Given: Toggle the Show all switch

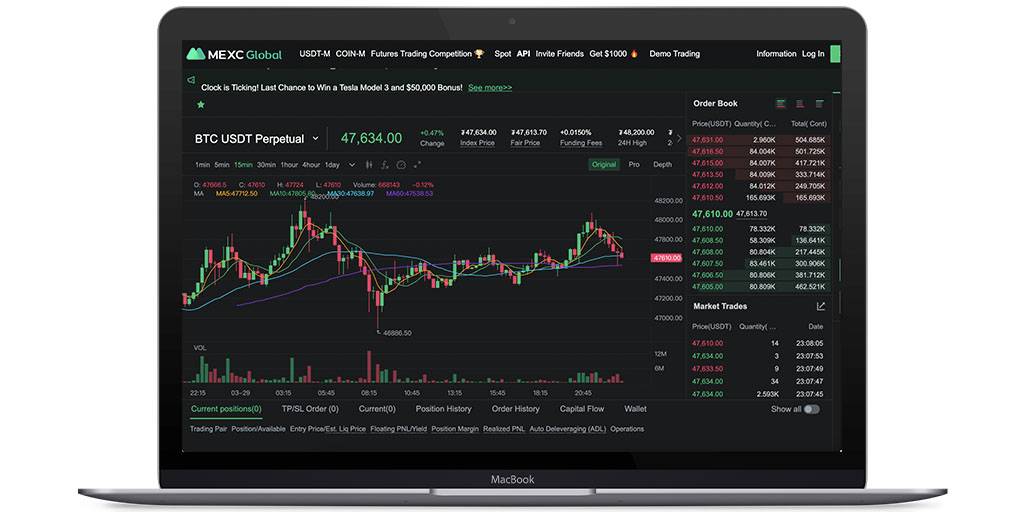Looking at the screenshot, I should point(811,409).
